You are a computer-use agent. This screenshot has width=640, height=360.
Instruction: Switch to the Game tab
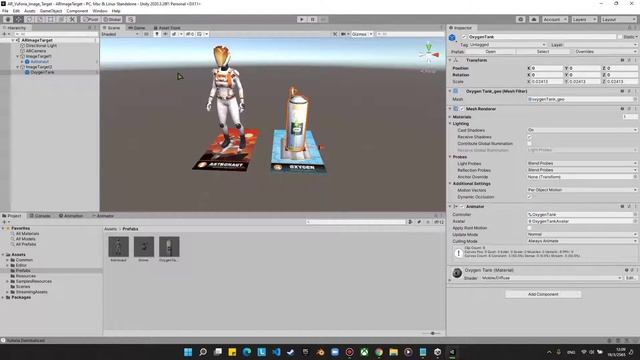[137, 28]
